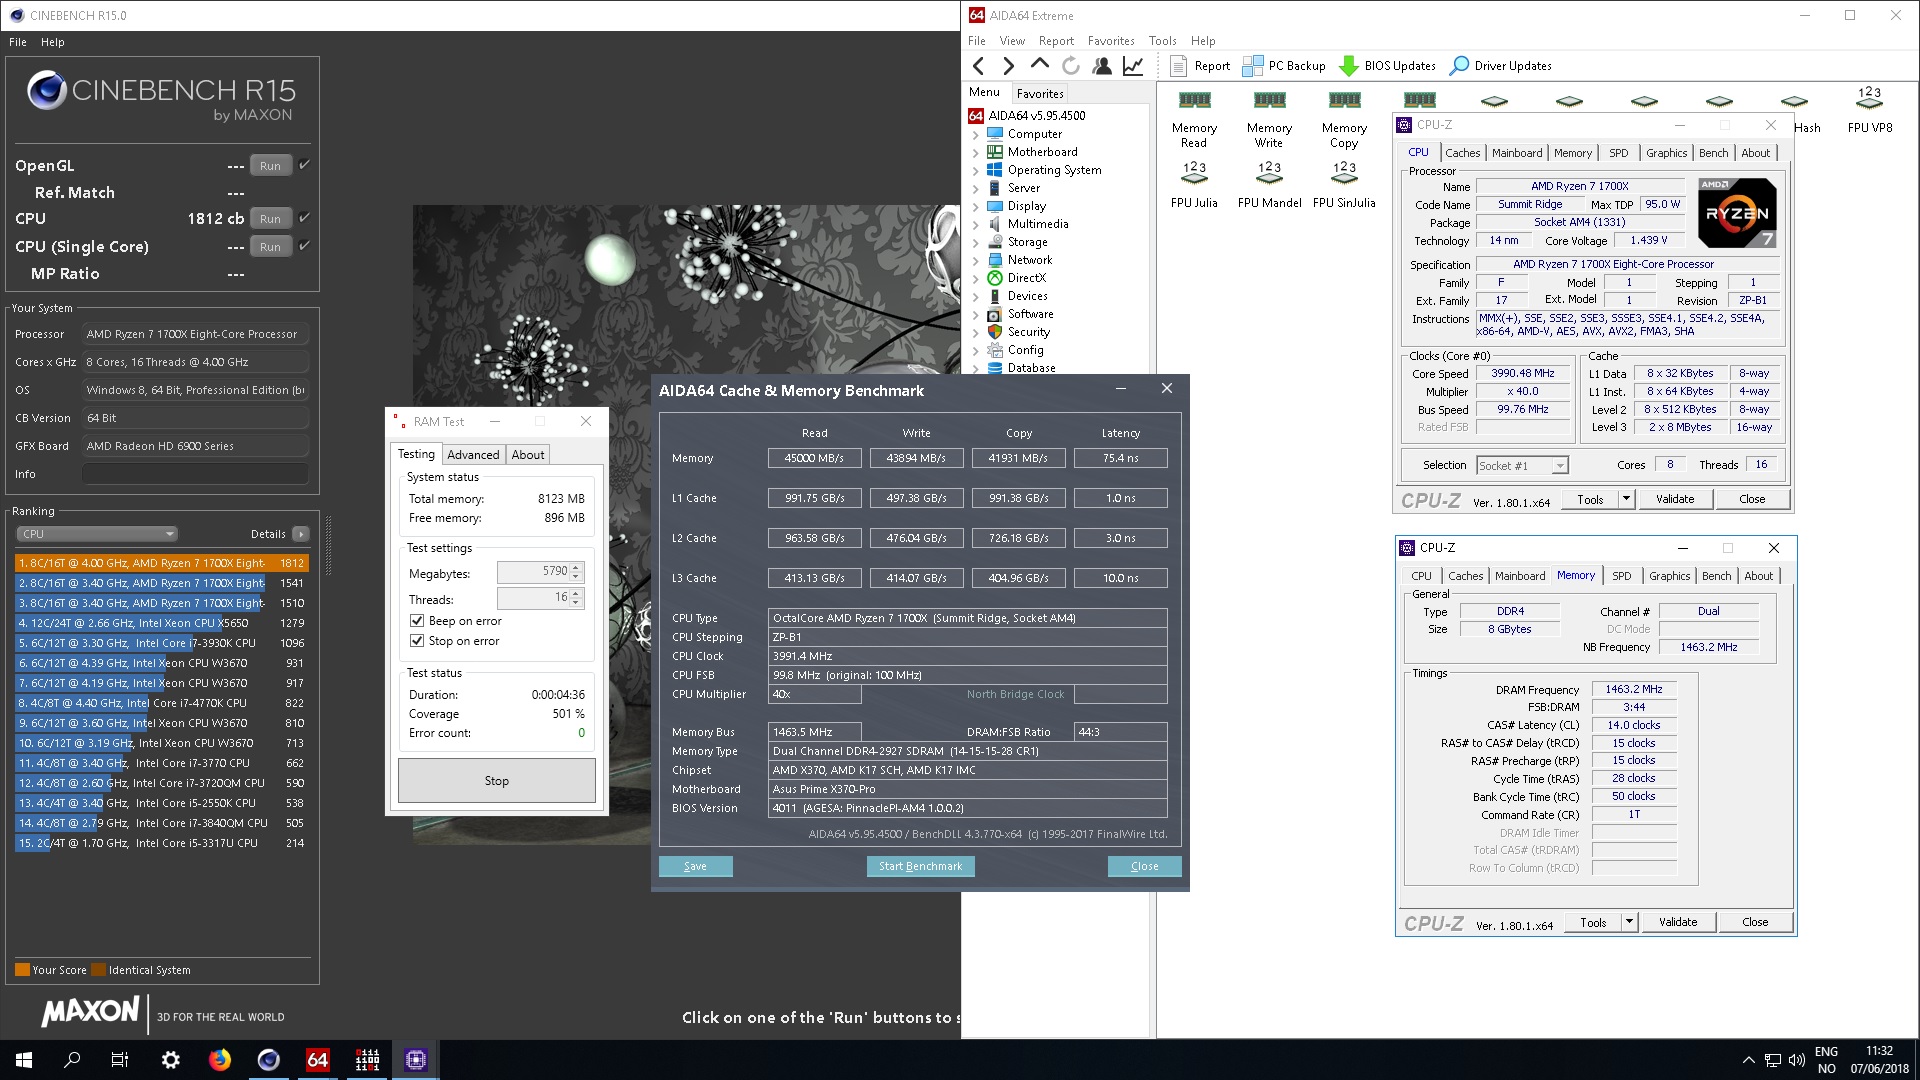Switch to About tab in RAM Test
The width and height of the screenshot is (1920, 1080).
[x=528, y=455]
